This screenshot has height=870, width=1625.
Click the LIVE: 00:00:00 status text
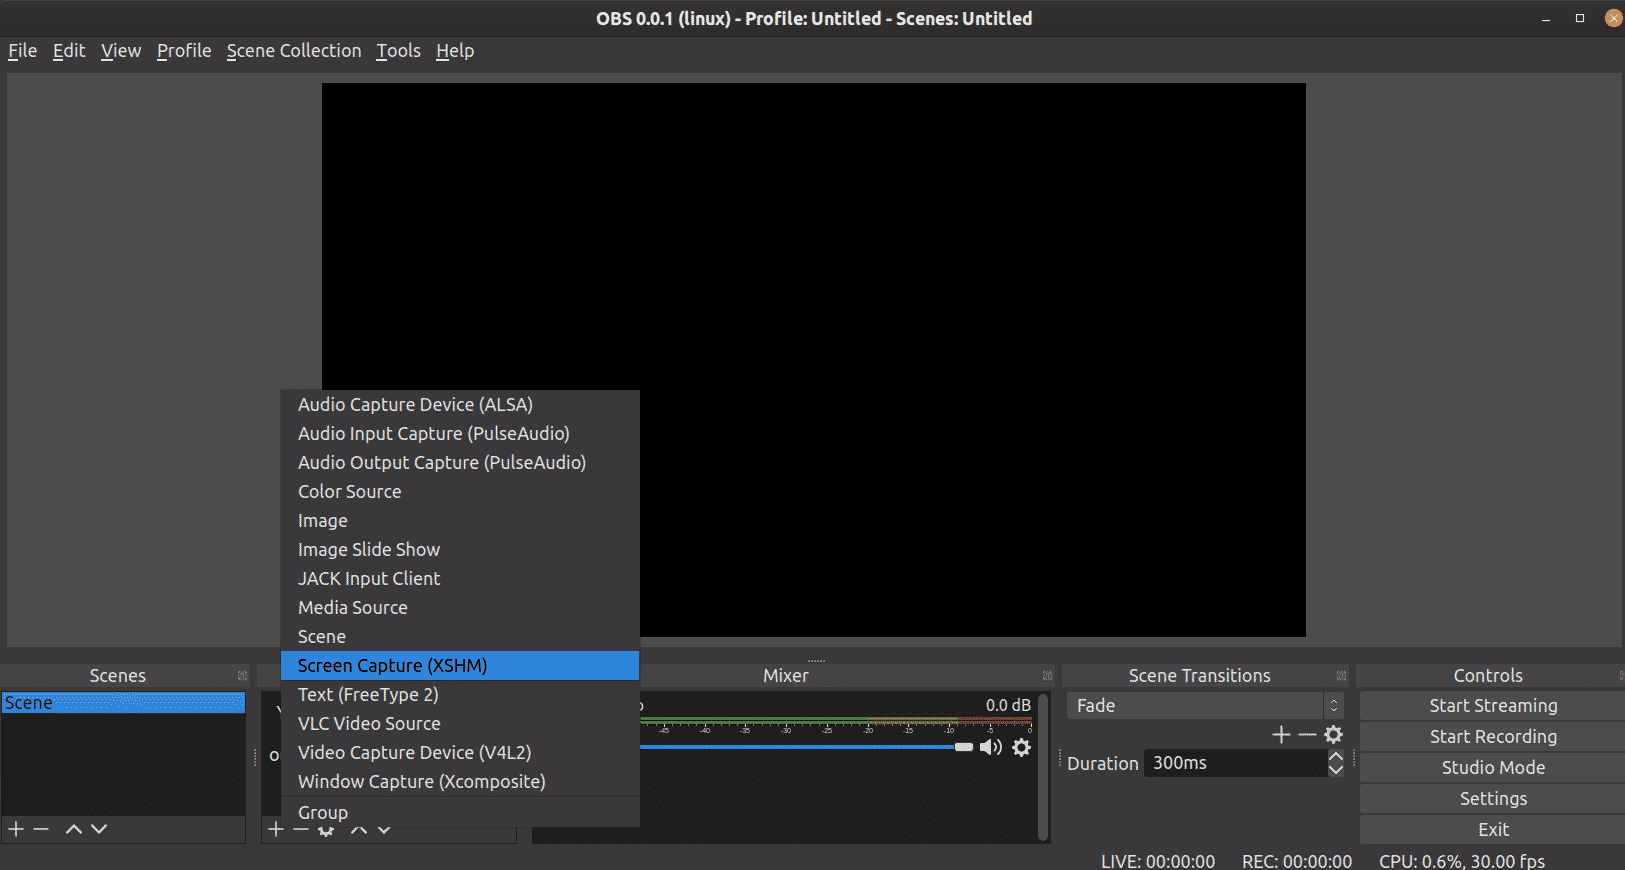click(x=1158, y=861)
